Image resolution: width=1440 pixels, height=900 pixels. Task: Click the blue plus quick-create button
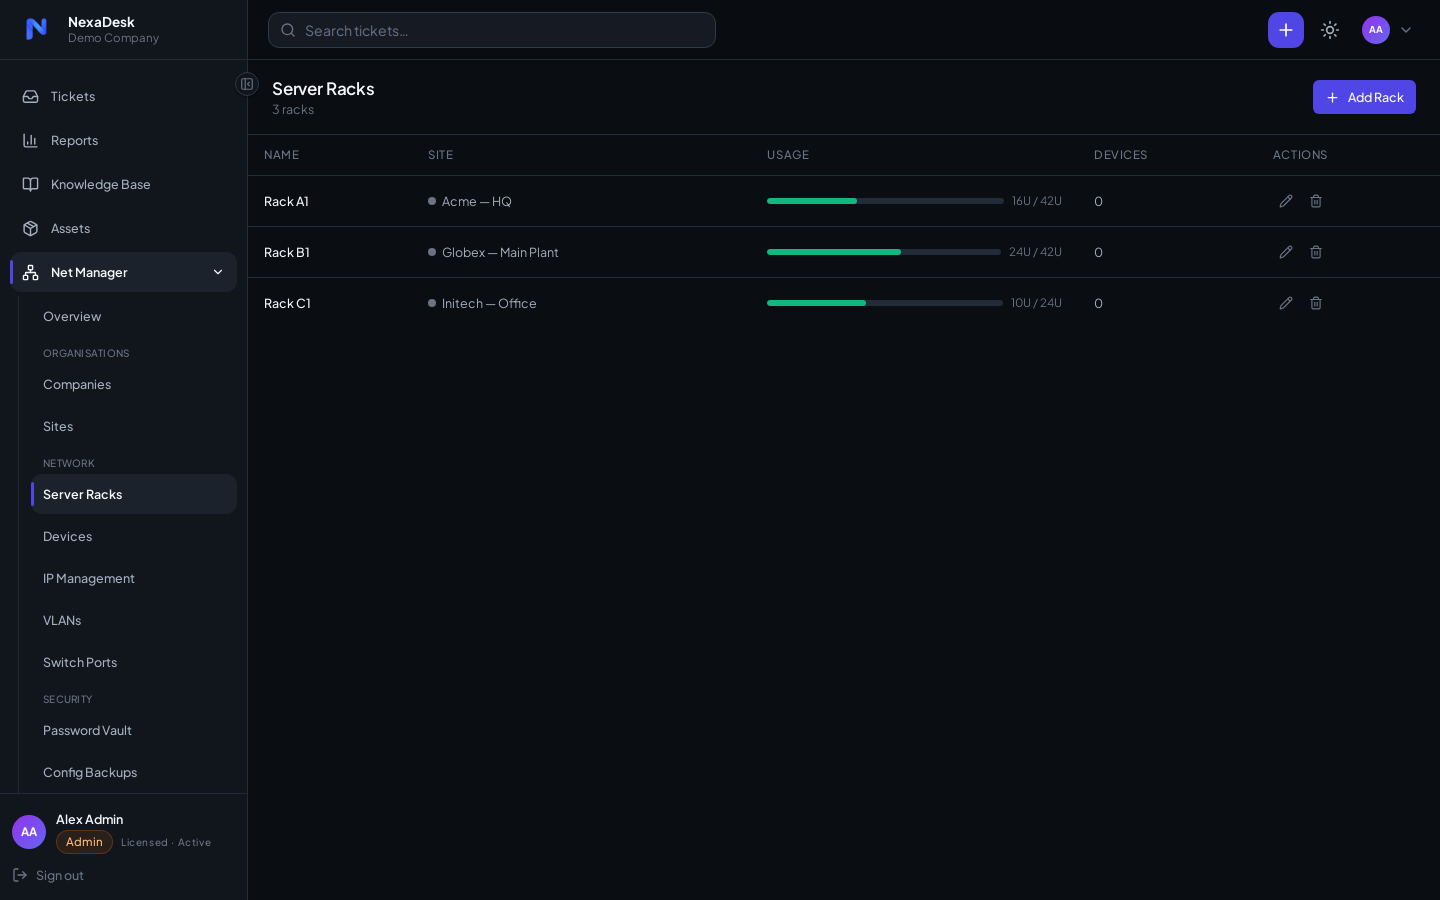pos(1286,30)
